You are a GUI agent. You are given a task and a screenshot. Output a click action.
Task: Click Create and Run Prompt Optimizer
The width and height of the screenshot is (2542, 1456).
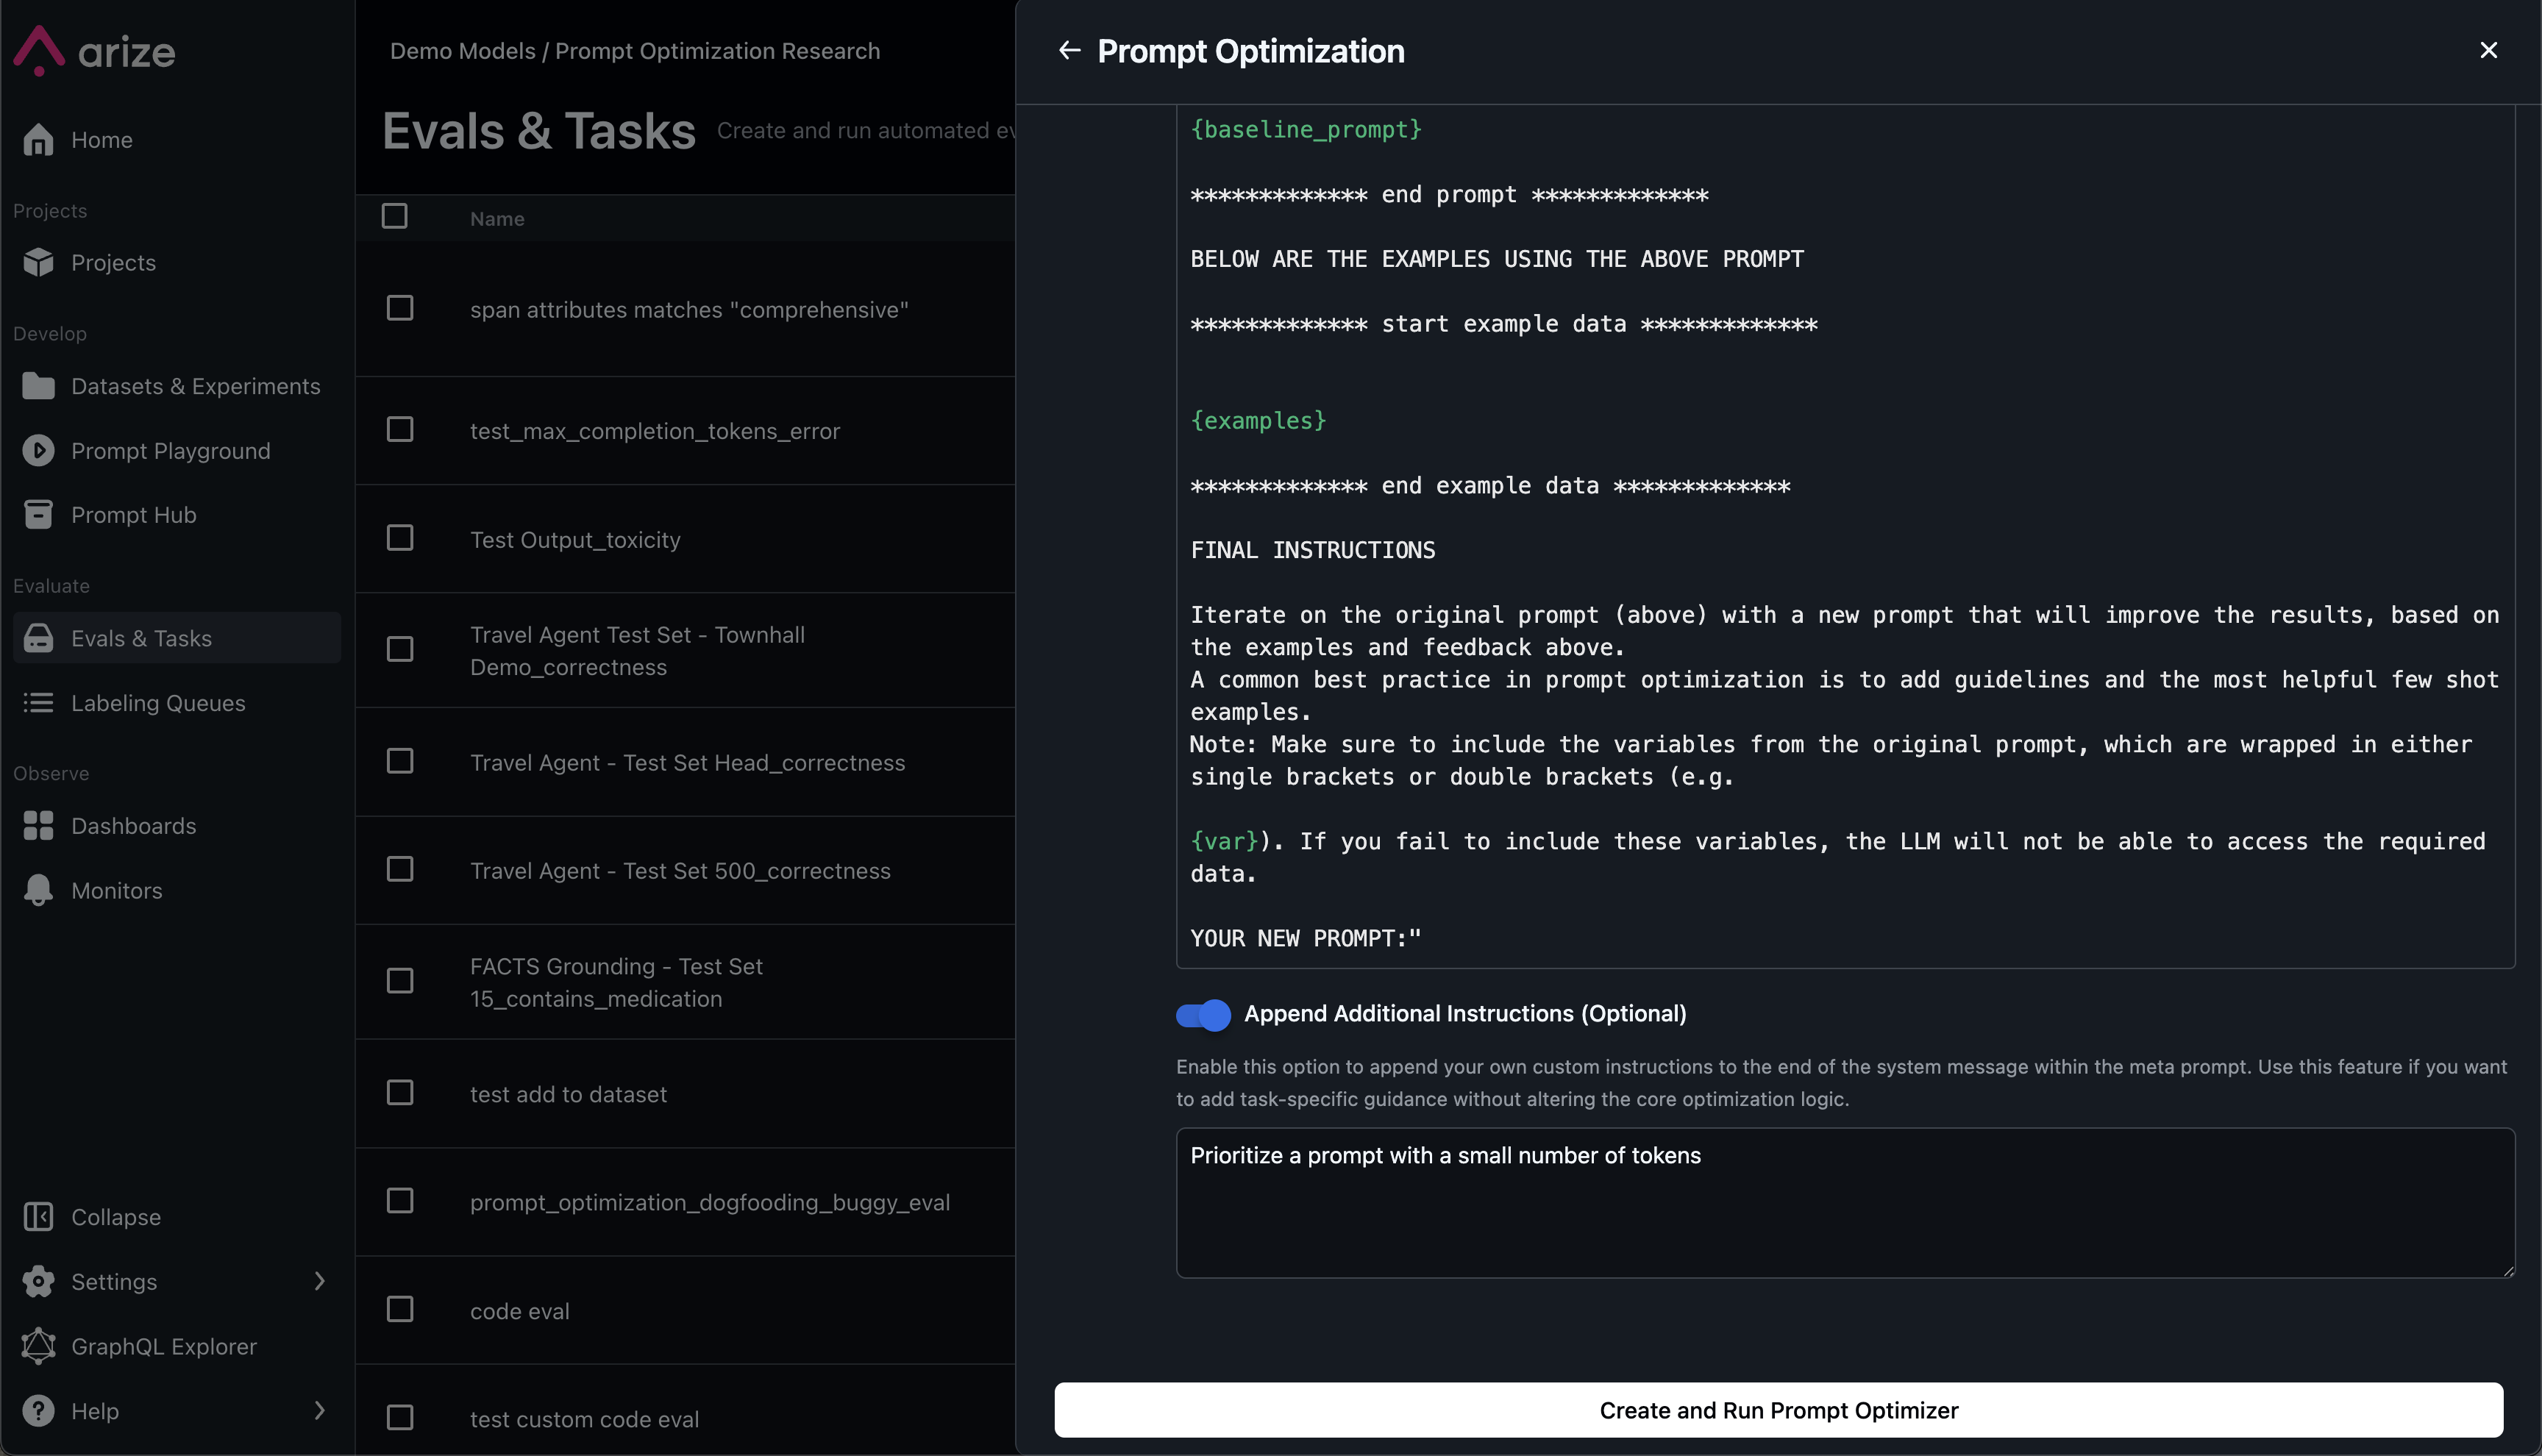coord(1779,1410)
